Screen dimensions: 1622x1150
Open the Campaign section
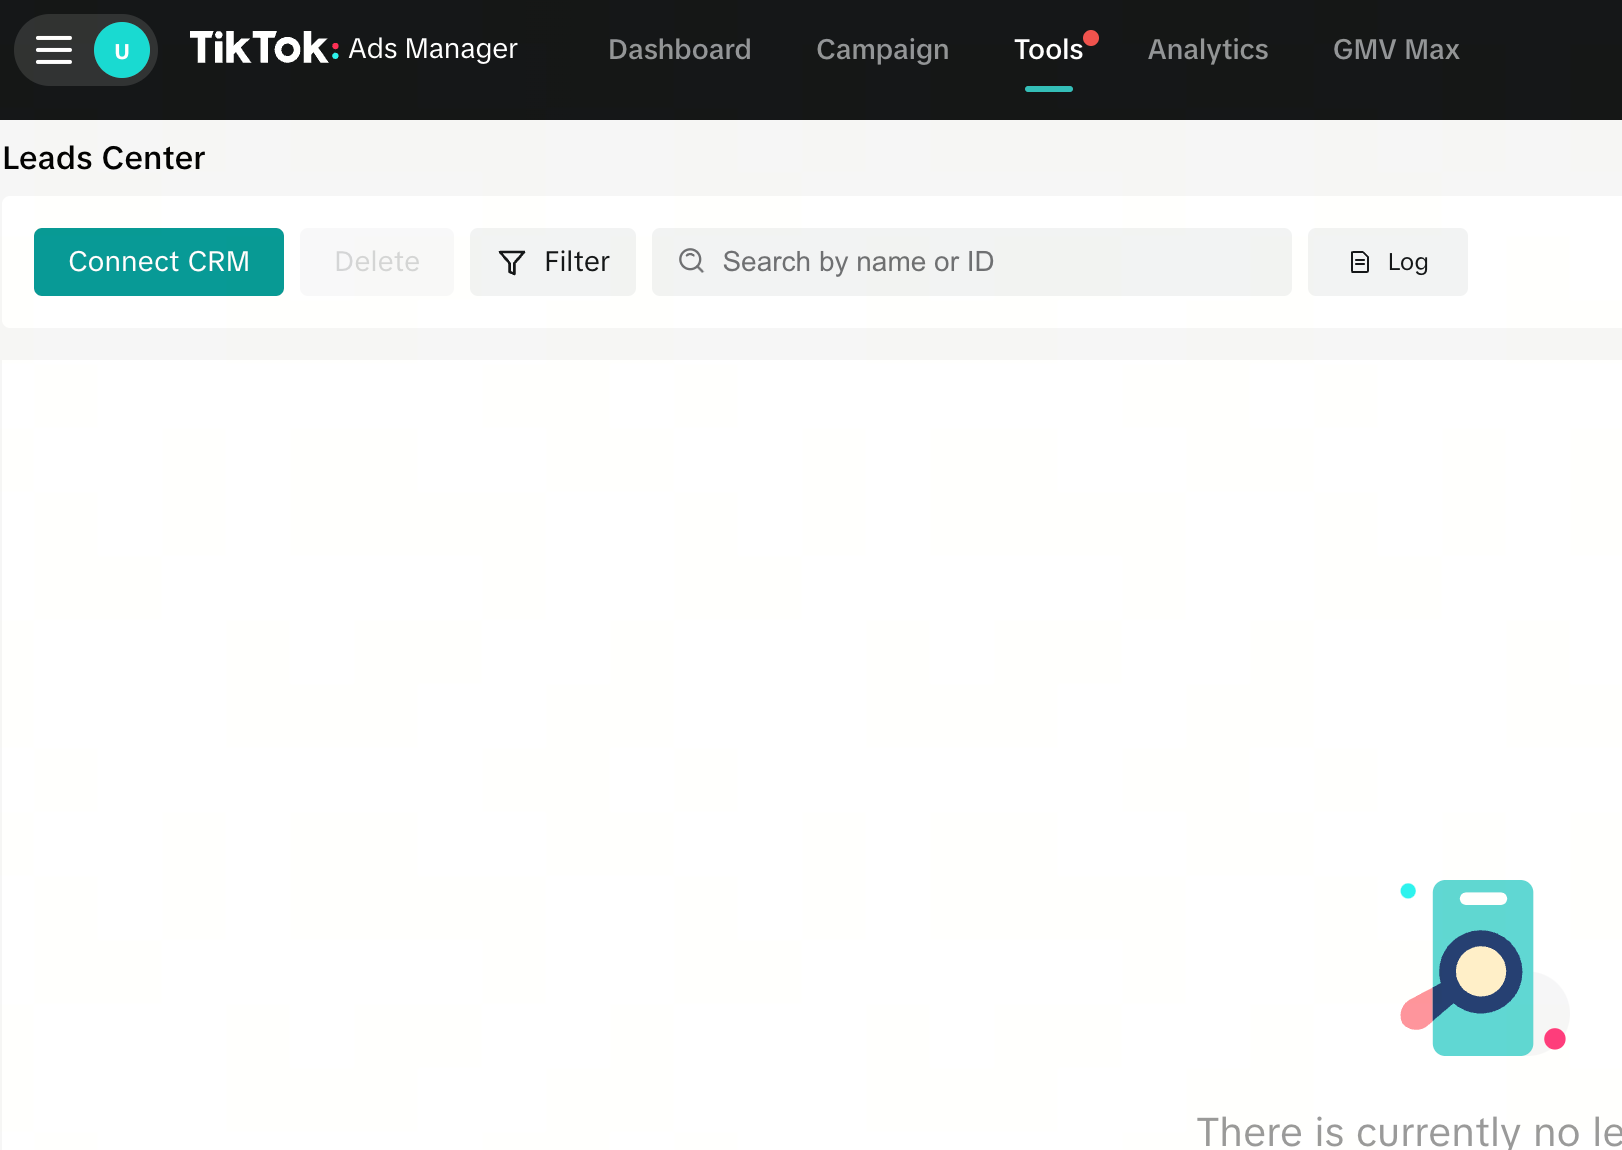pos(882,49)
